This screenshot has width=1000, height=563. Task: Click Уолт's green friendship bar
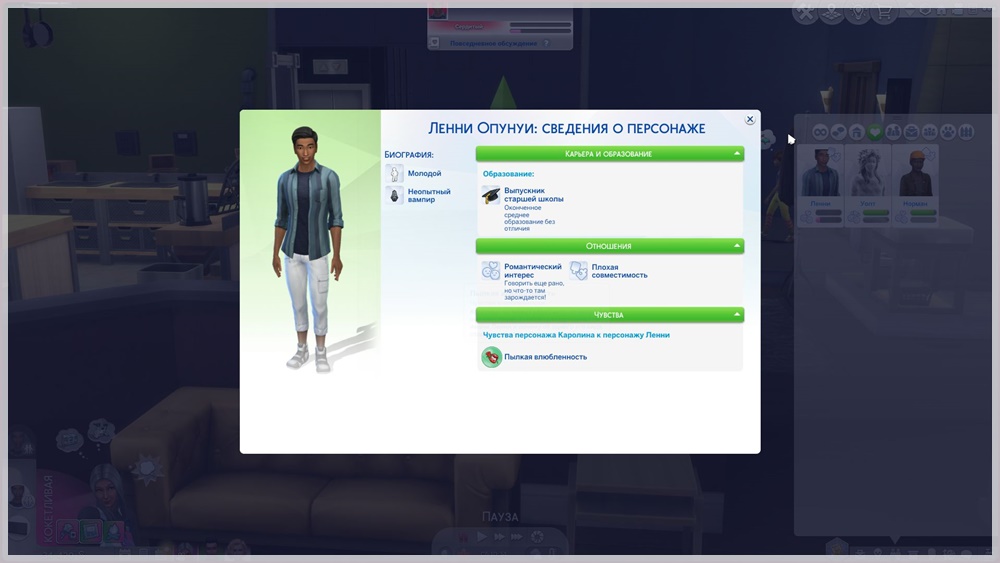click(x=876, y=213)
